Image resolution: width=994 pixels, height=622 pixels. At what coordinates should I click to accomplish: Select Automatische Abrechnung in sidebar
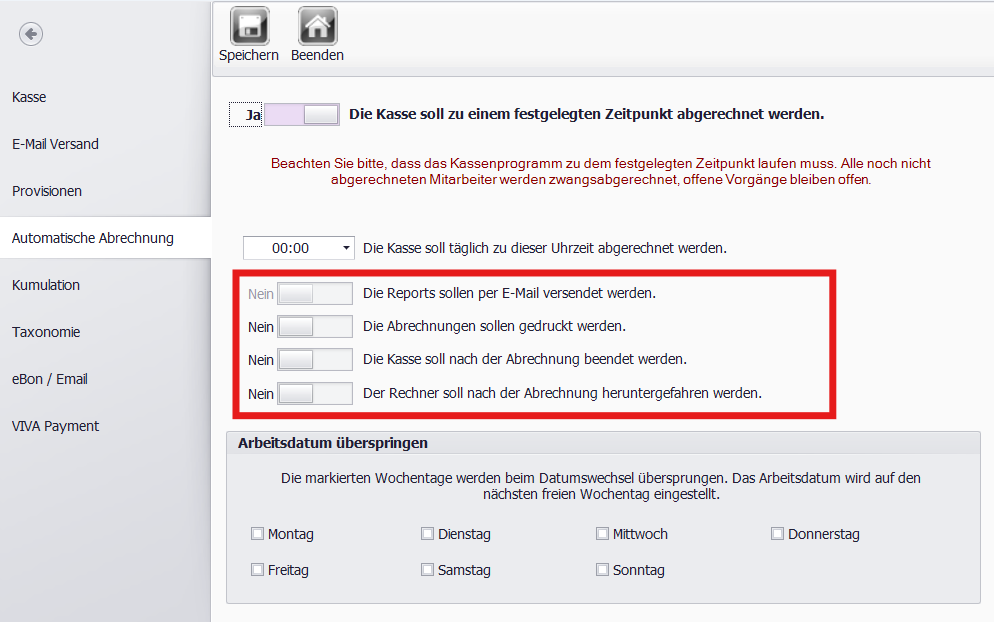(93, 238)
